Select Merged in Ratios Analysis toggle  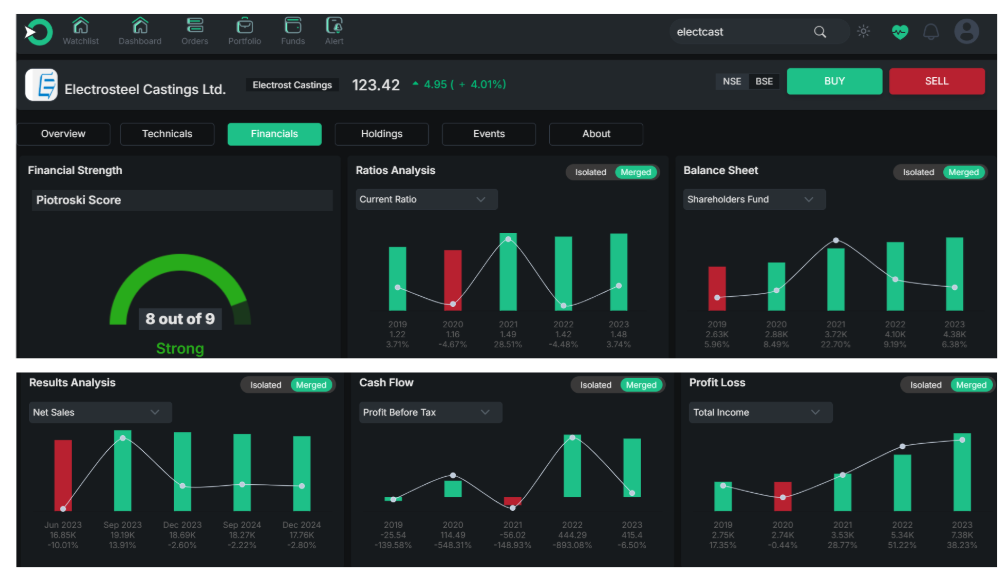pyautogui.click(x=636, y=172)
